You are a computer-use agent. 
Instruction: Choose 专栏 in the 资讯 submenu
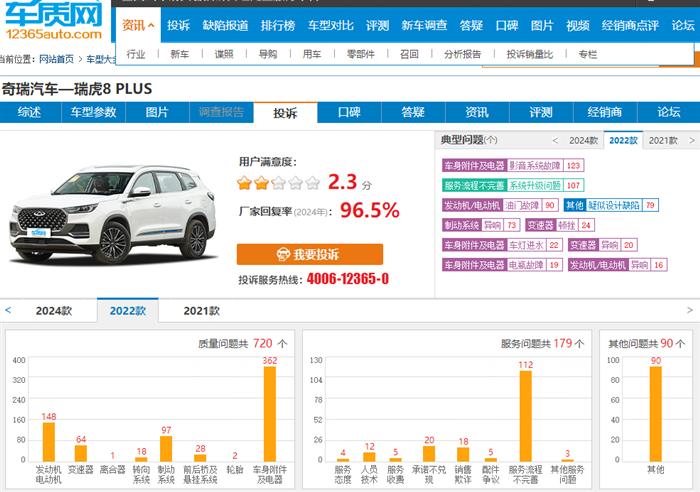pos(588,54)
